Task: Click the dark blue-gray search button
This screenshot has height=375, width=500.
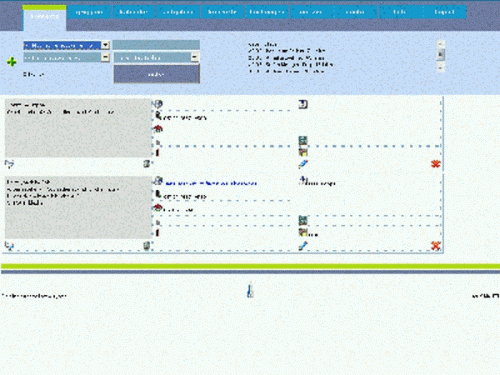Action: (156, 74)
